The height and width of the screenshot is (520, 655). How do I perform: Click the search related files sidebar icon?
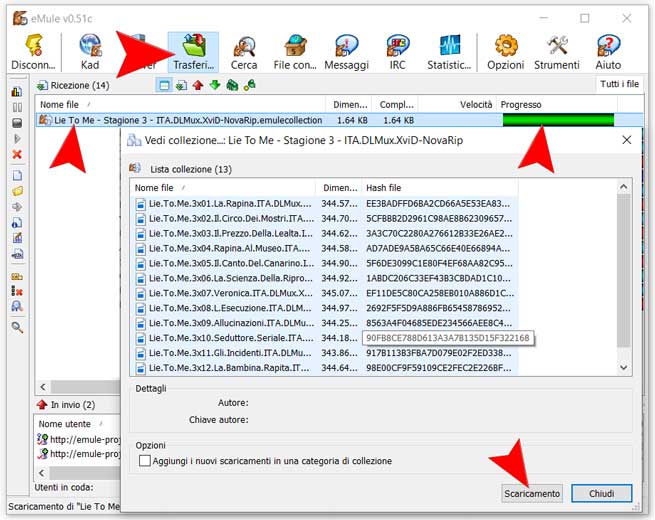pos(17,307)
